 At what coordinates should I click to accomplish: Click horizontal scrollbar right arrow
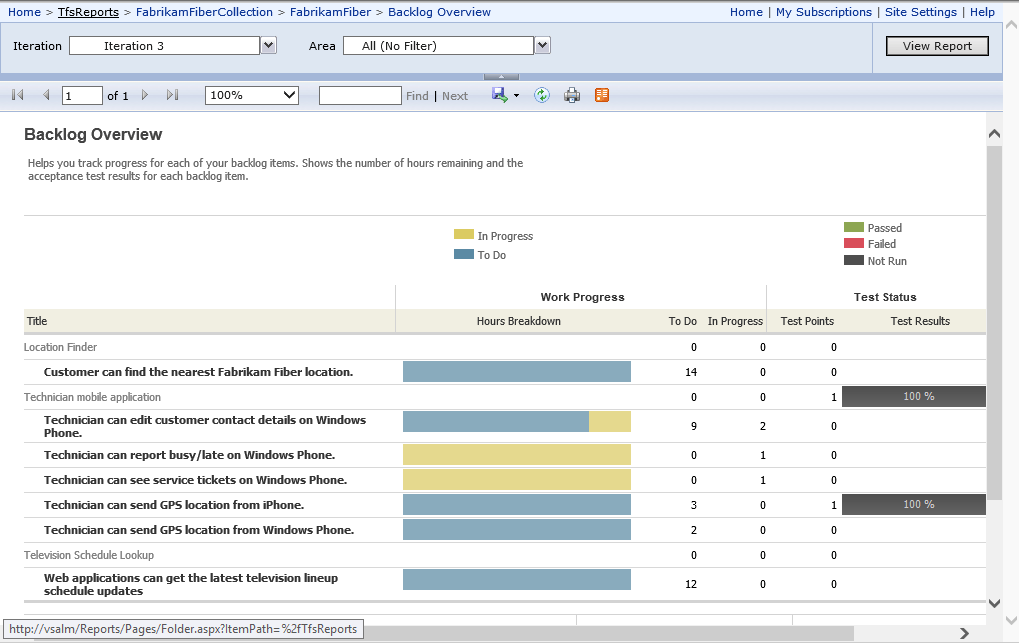pos(964,633)
